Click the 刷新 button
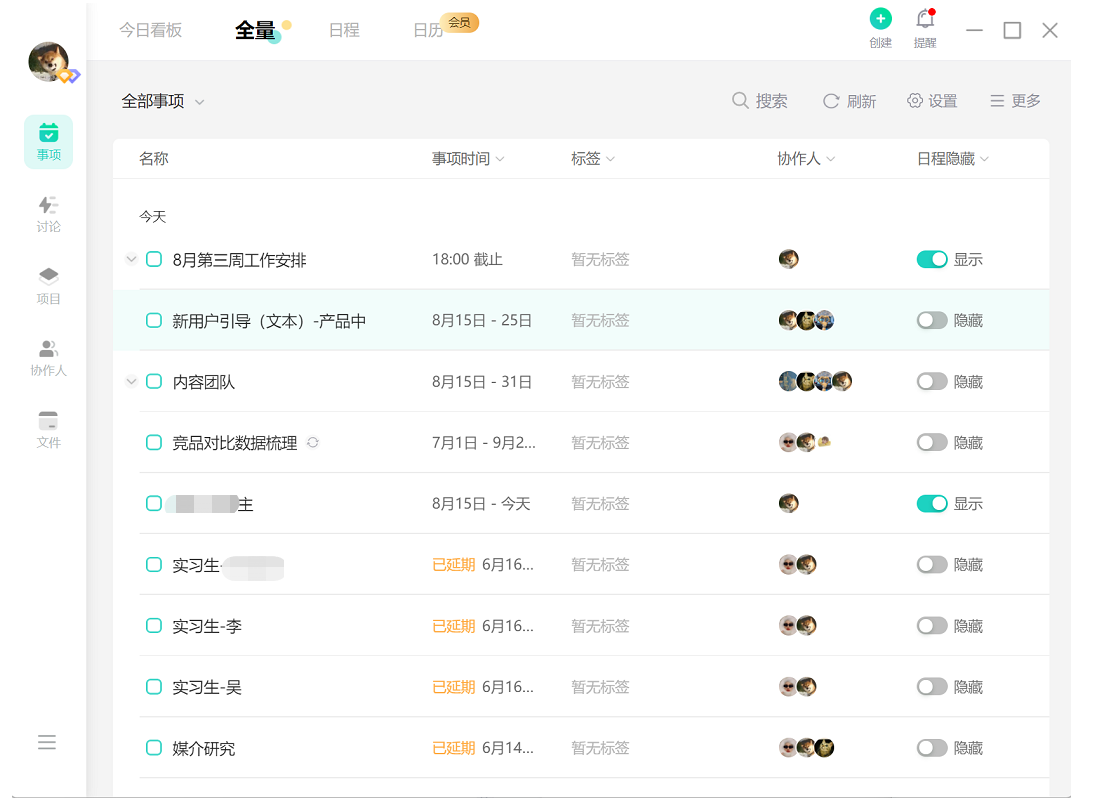The image size is (1094, 807). [849, 101]
